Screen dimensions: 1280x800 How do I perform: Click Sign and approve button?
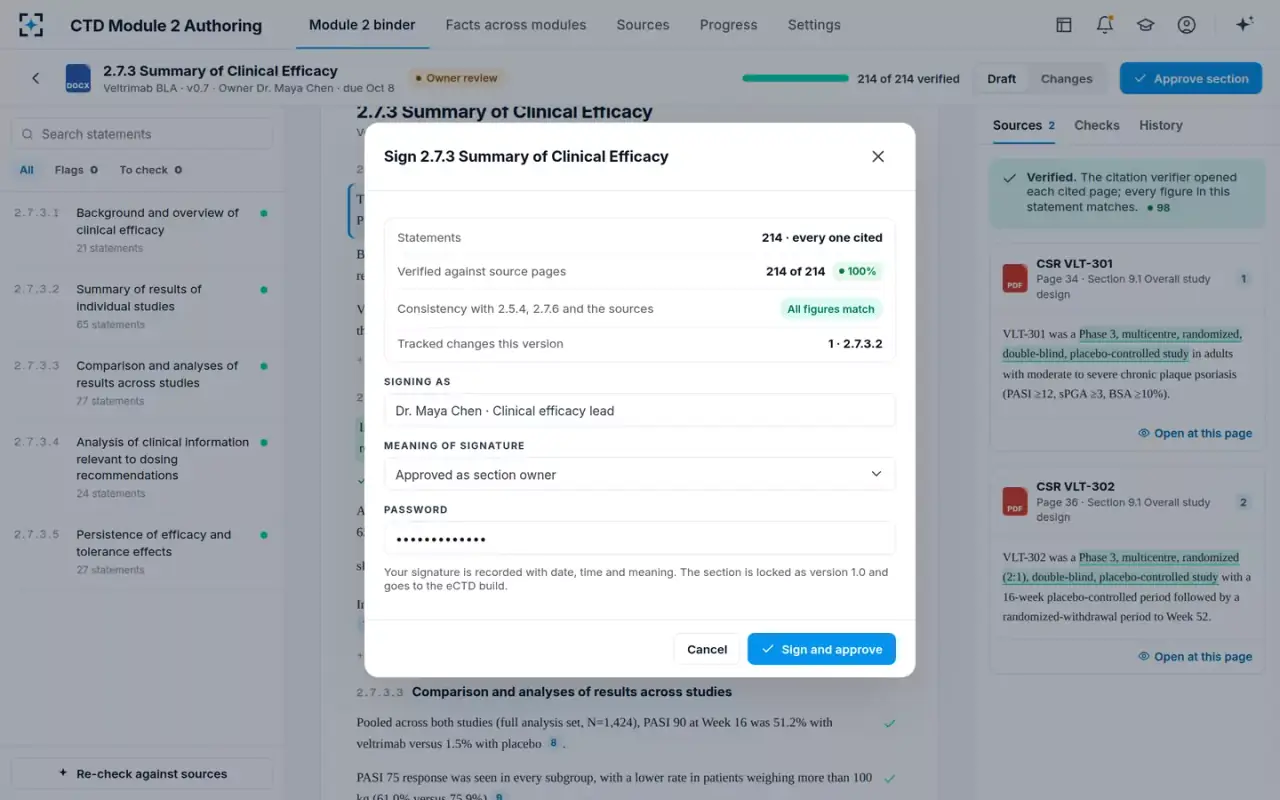coord(821,649)
